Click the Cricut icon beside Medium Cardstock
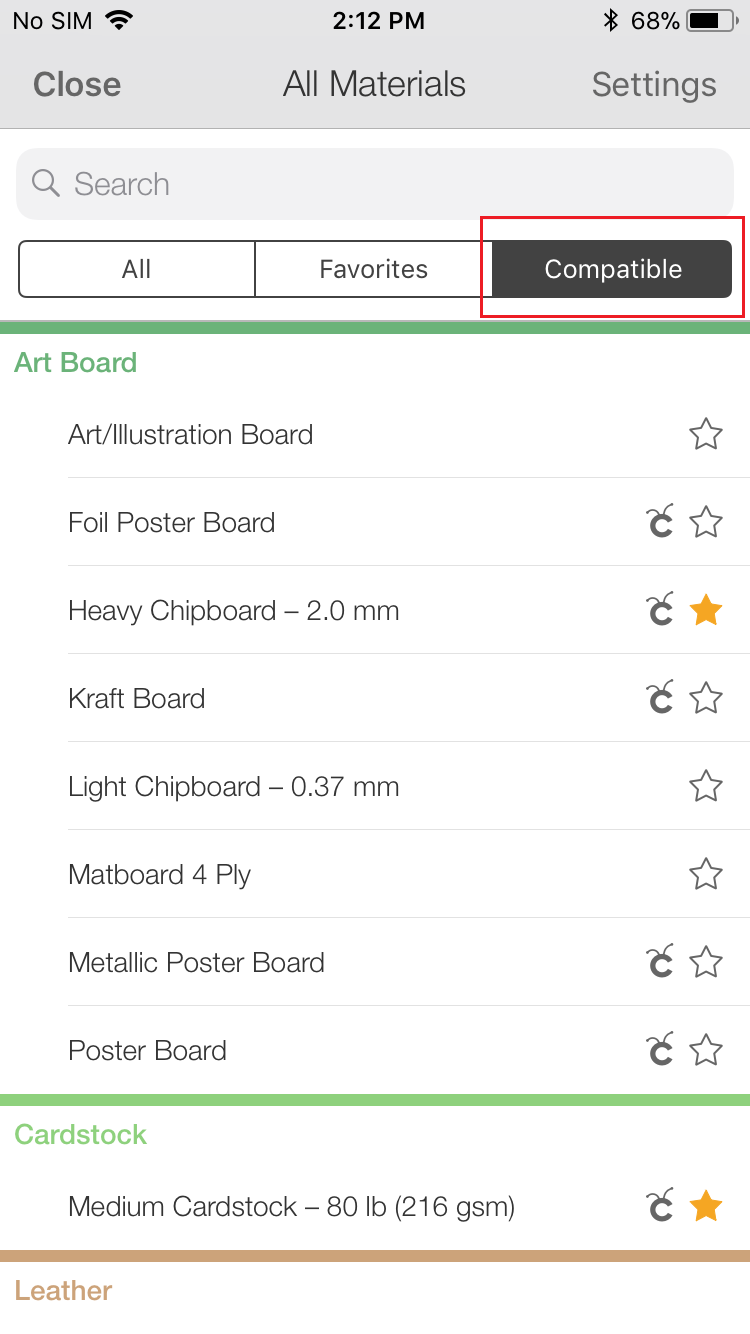 point(660,1206)
